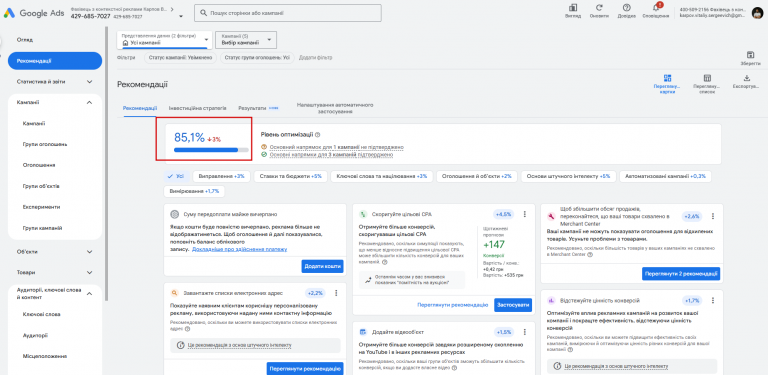Open the three-dot menu on Скоригуйте цільові CPA card
Image resolution: width=768 pixels, height=375 pixels.
pos(525,214)
